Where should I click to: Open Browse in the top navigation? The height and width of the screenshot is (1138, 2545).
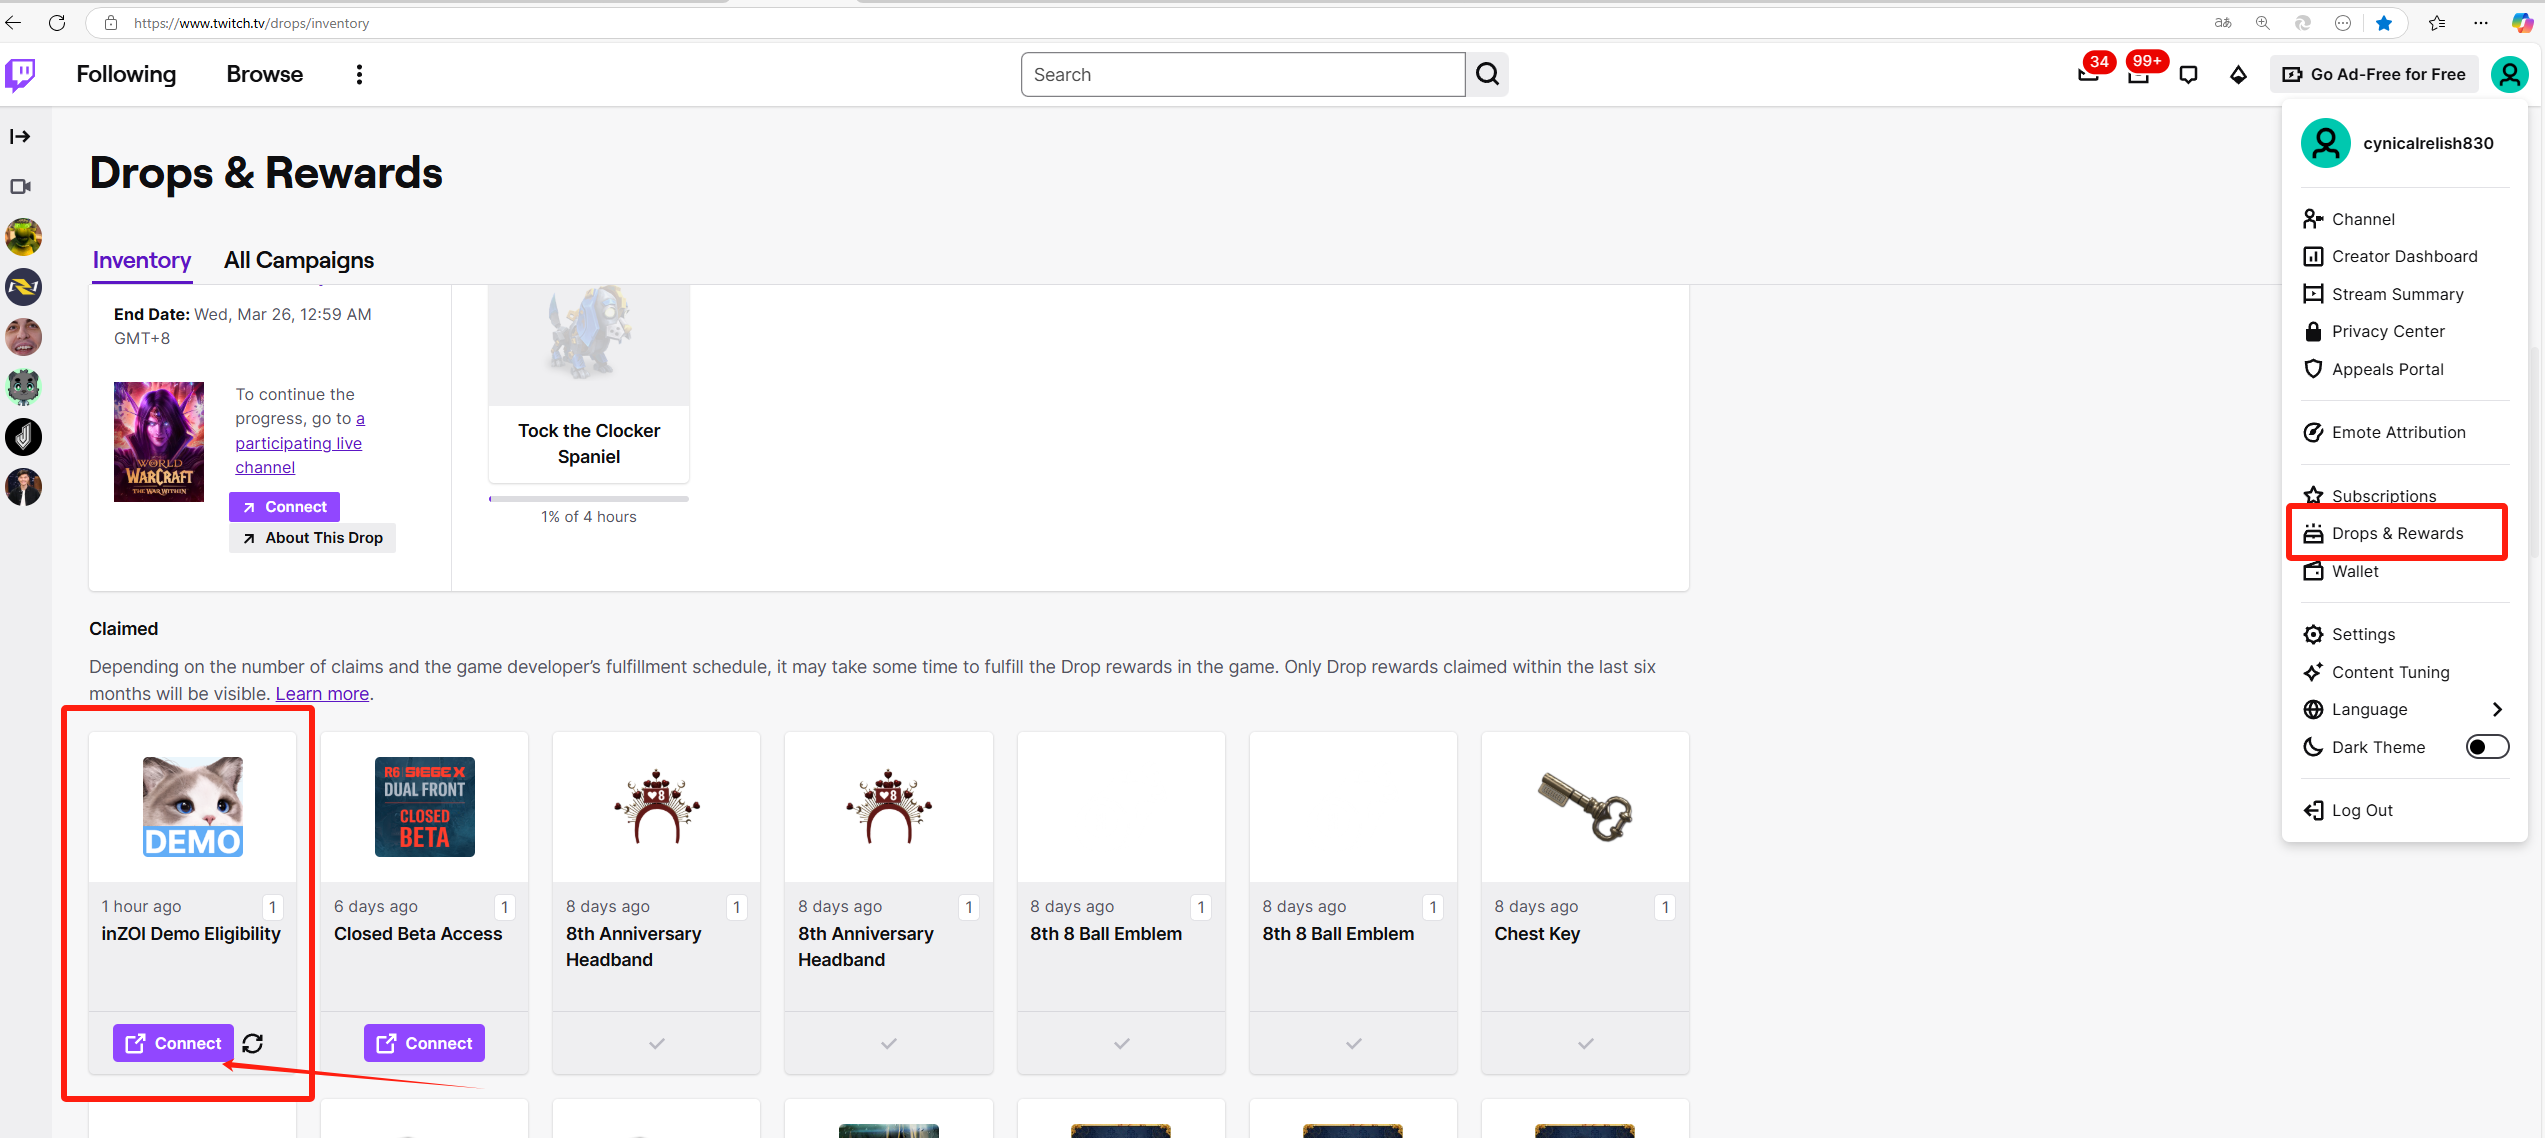point(265,74)
